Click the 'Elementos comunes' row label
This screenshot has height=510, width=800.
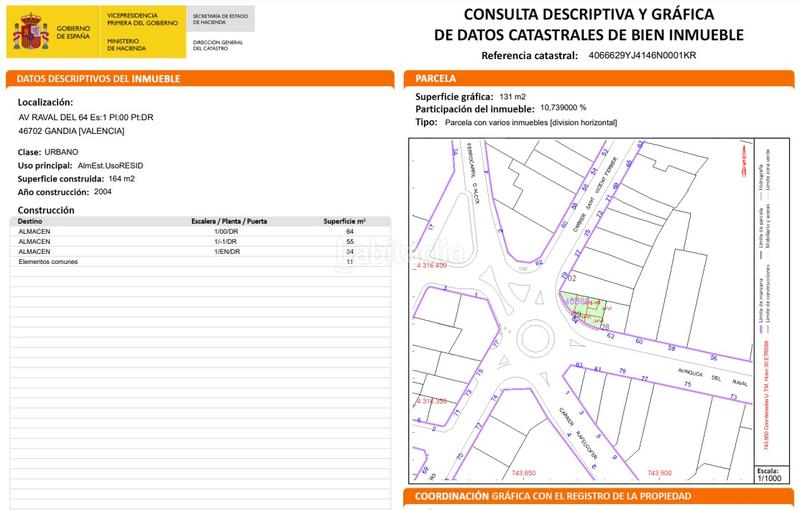click(x=48, y=262)
